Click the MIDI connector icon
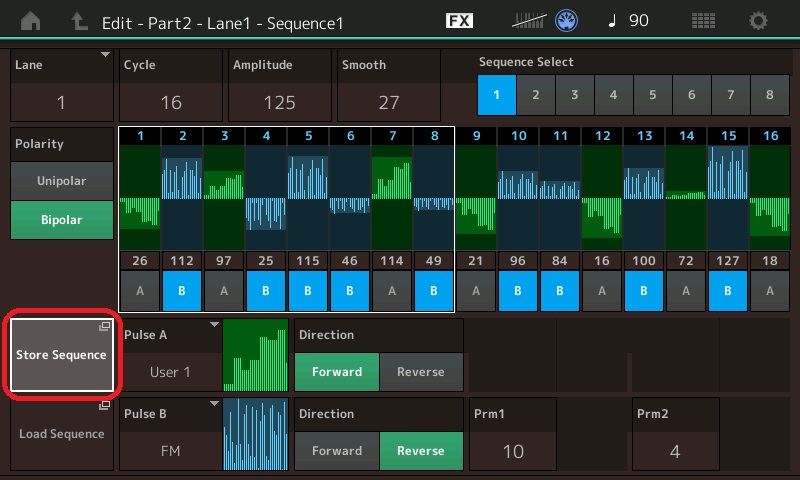The image size is (800, 480). (x=568, y=20)
